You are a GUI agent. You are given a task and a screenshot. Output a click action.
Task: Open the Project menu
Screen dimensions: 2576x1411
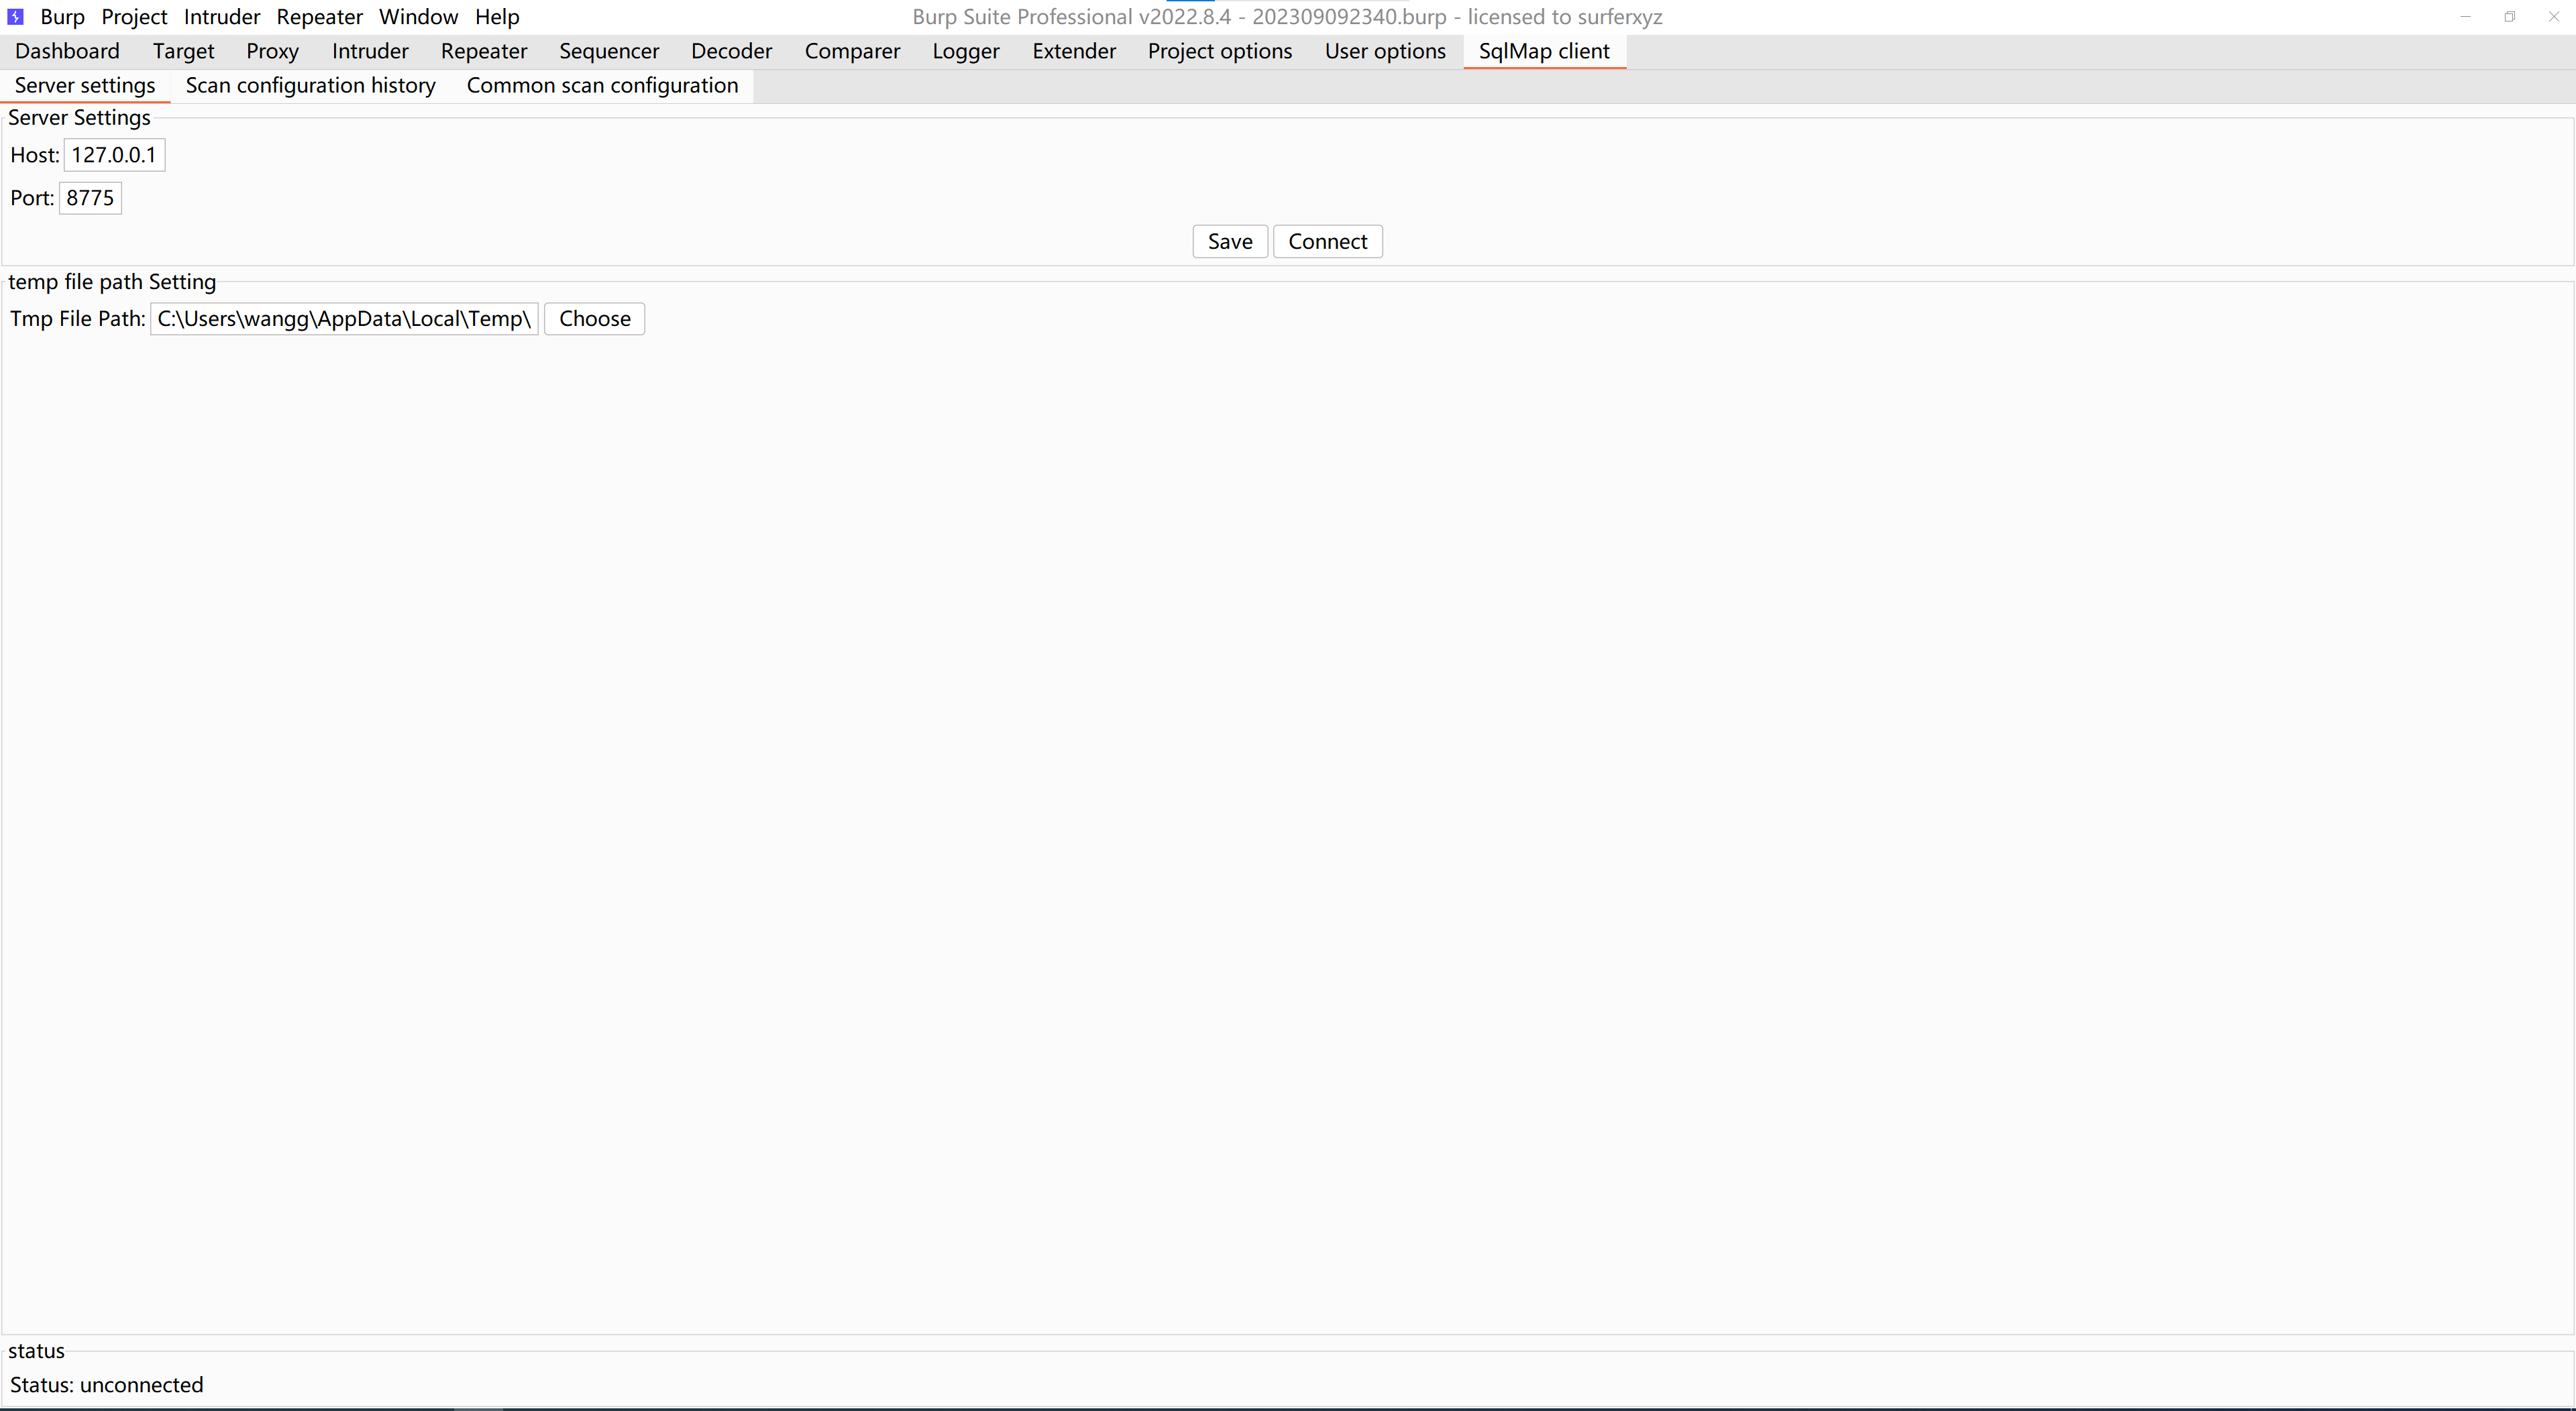pos(134,17)
